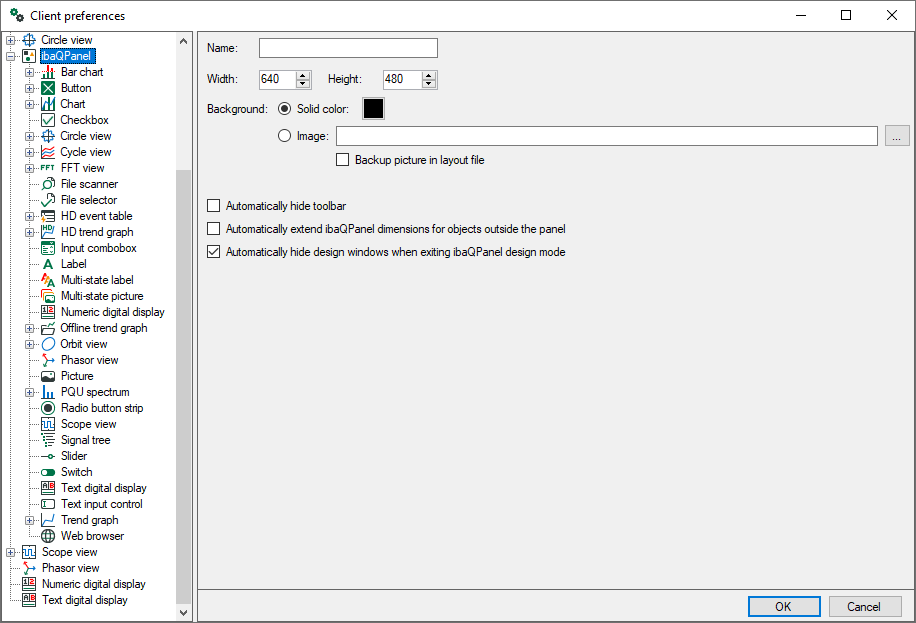Viewport: 916px width, 623px height.
Task: Click the Switch toggle icon in tree
Action: coord(48,472)
